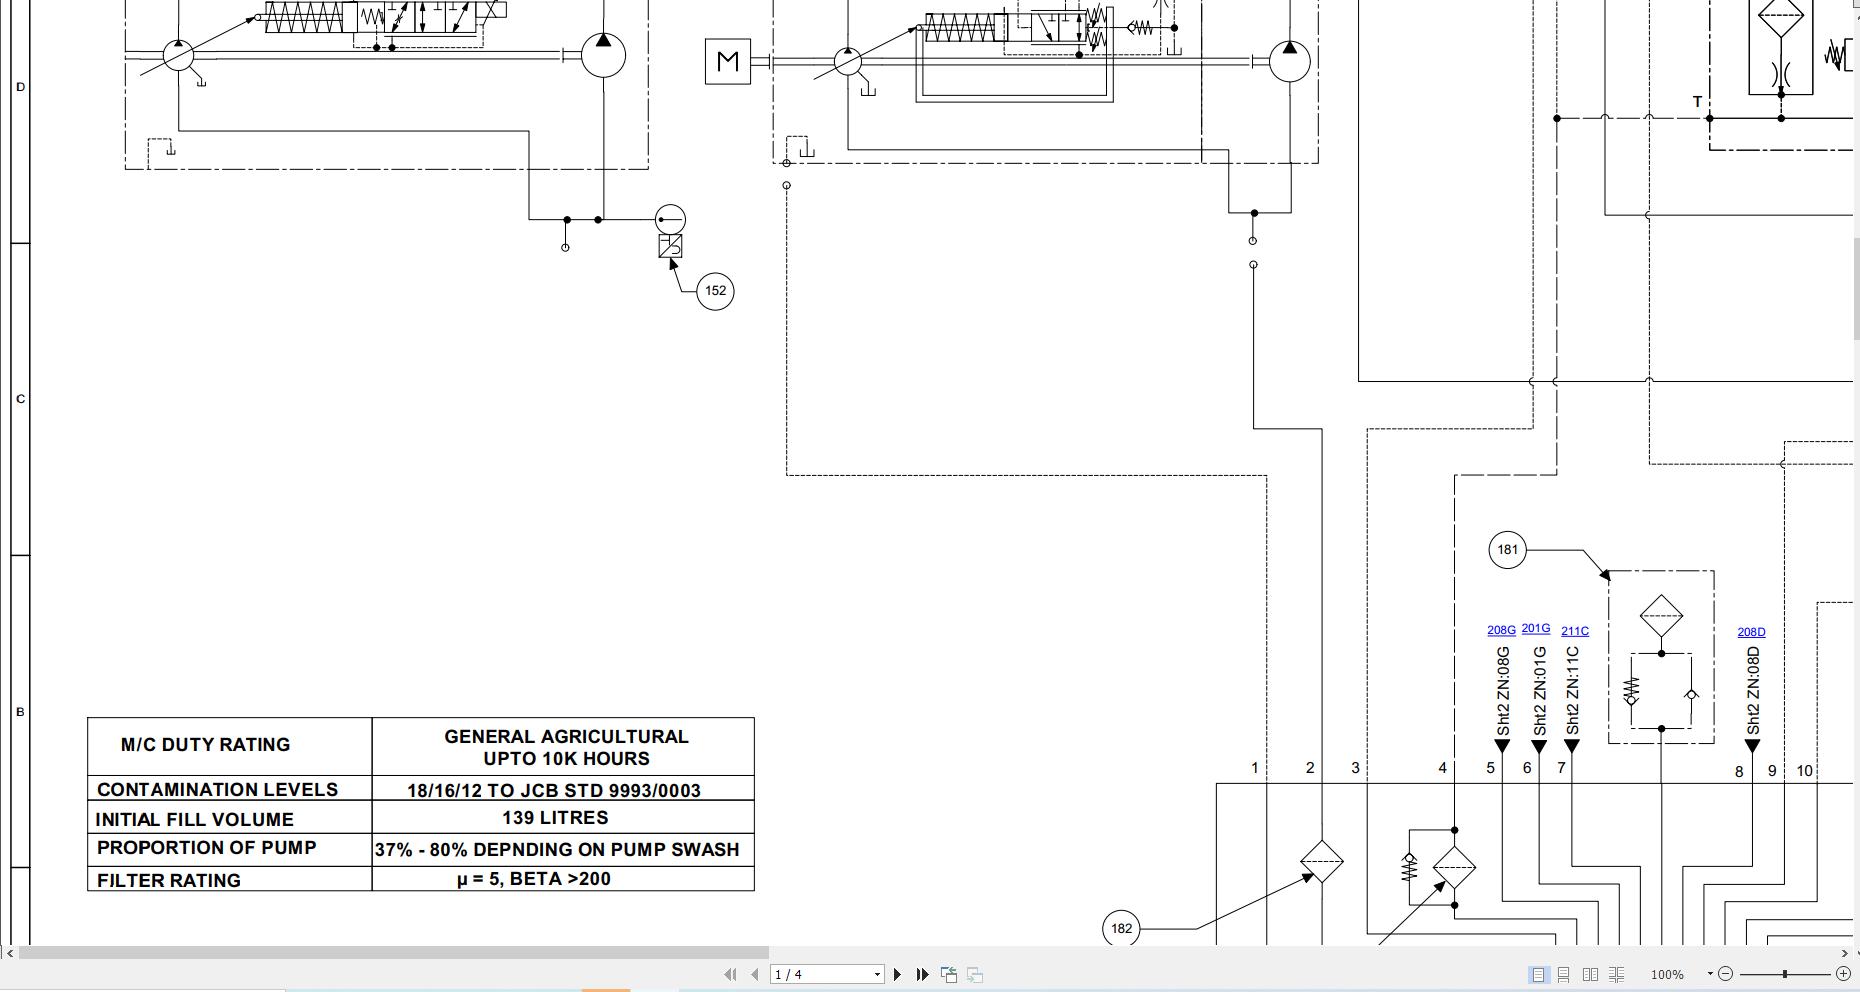Click the 182 callout balloon

[1121, 928]
